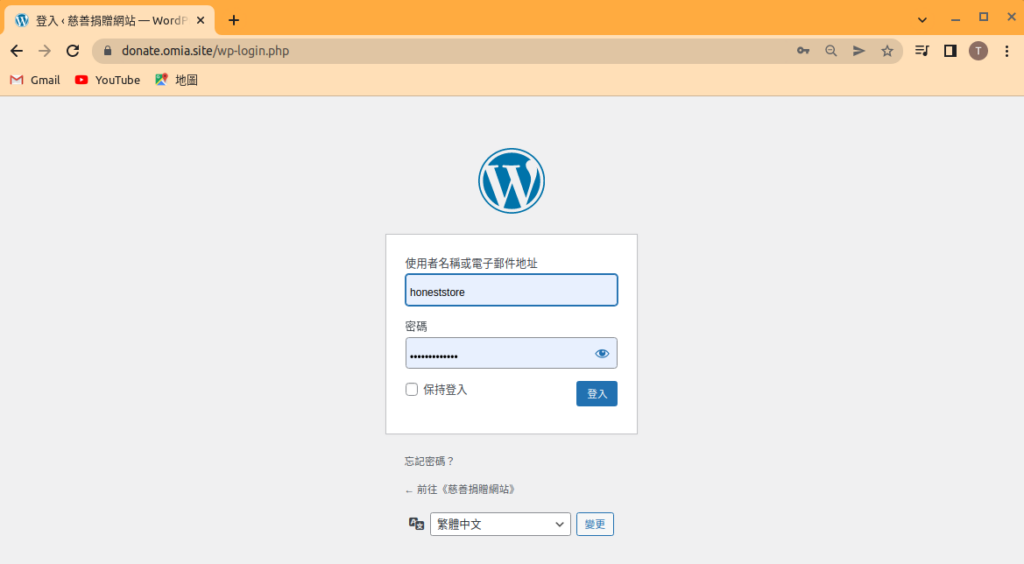Viewport: 1024px width, 564px height.
Task: Expand the tab search chevron
Action: [922, 19]
